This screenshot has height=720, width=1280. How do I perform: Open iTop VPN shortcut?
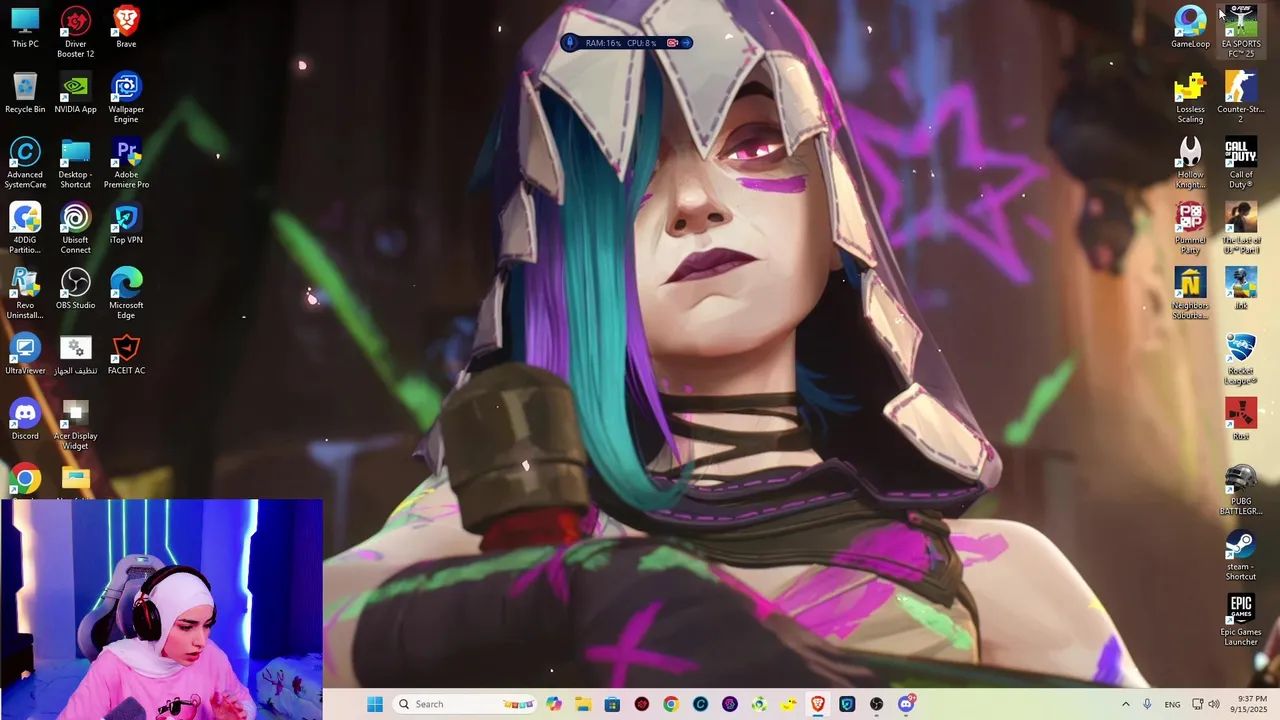pyautogui.click(x=126, y=224)
